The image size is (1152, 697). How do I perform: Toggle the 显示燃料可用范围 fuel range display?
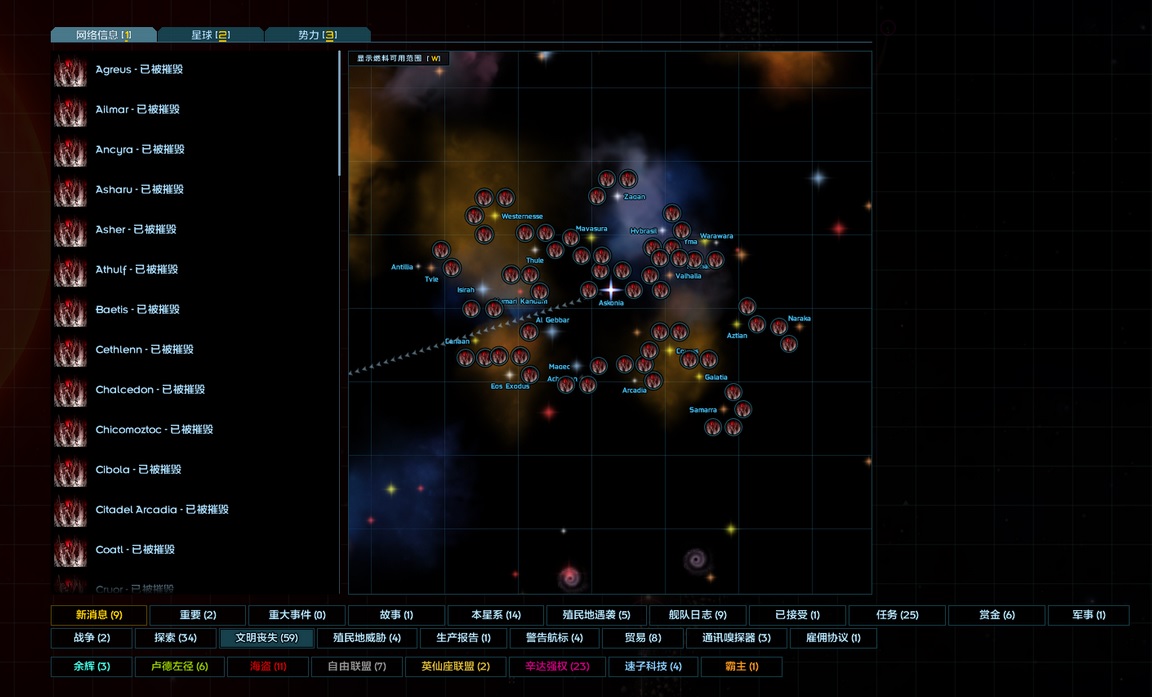(x=399, y=59)
